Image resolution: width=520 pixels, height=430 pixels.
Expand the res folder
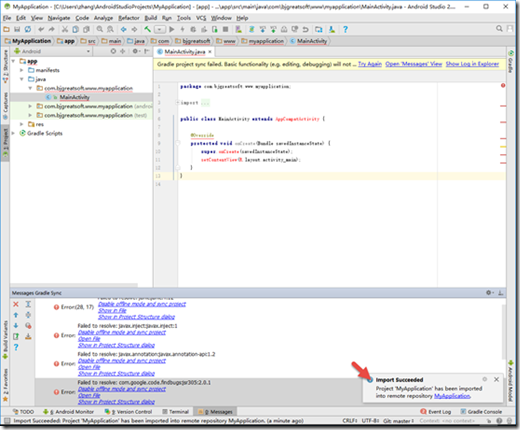(x=21, y=124)
